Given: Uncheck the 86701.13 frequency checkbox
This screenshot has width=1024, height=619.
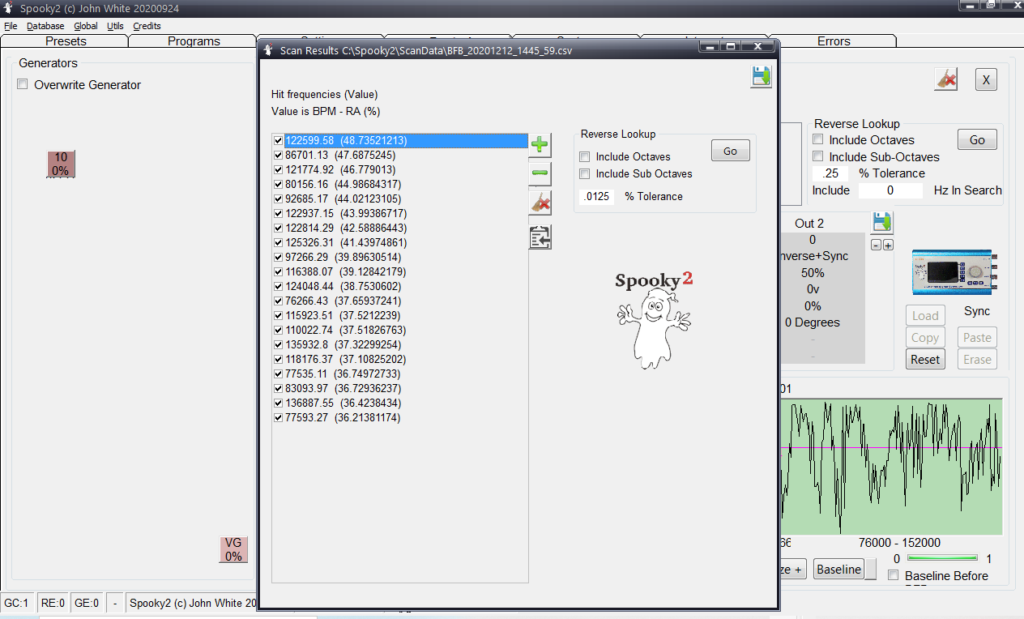Looking at the screenshot, I should click(277, 156).
